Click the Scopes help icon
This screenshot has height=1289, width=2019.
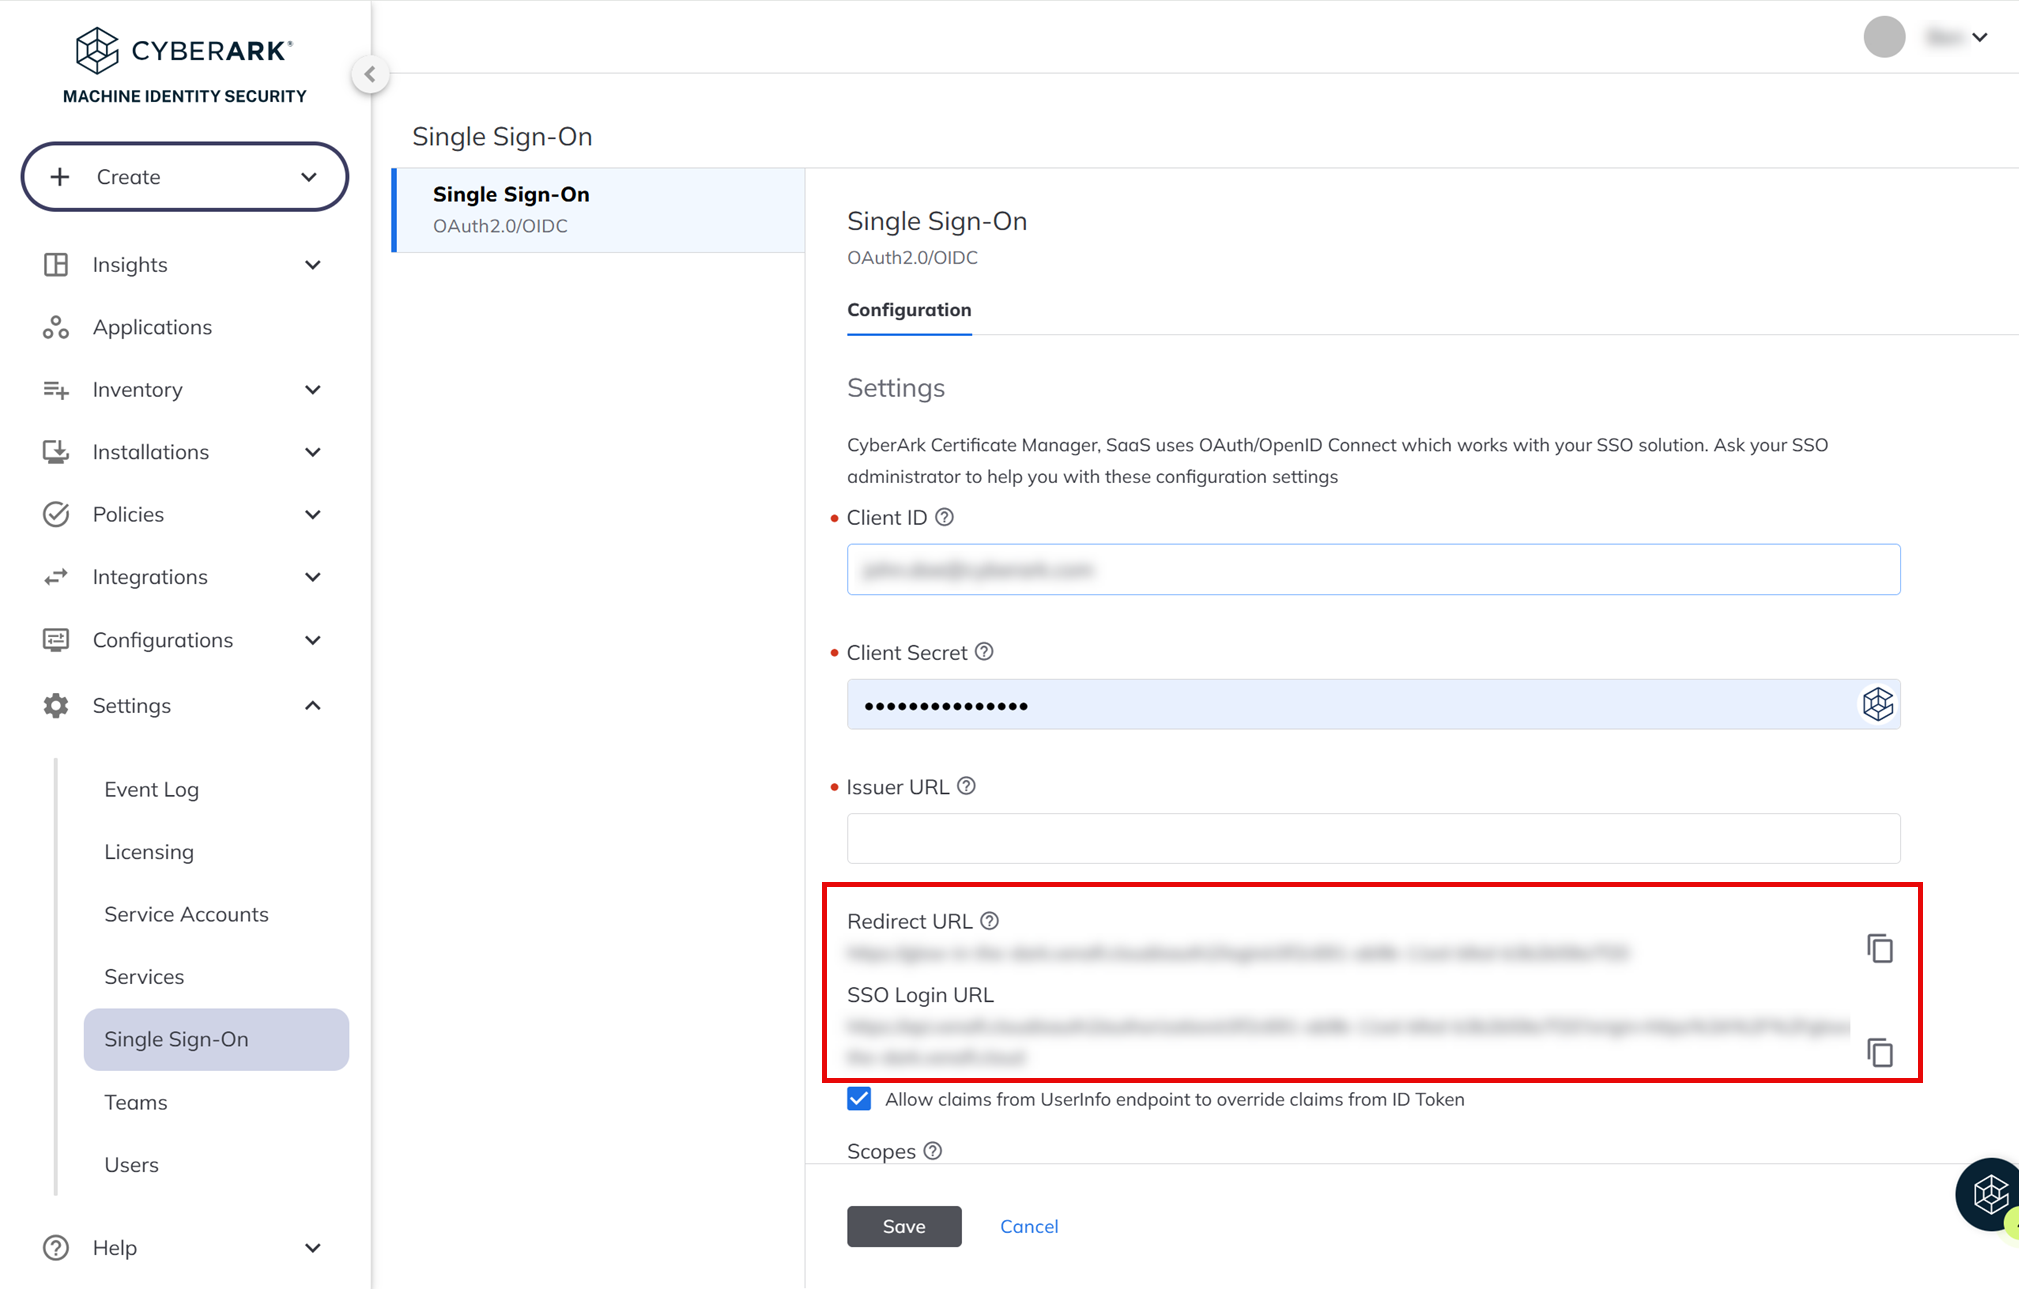click(x=933, y=1151)
